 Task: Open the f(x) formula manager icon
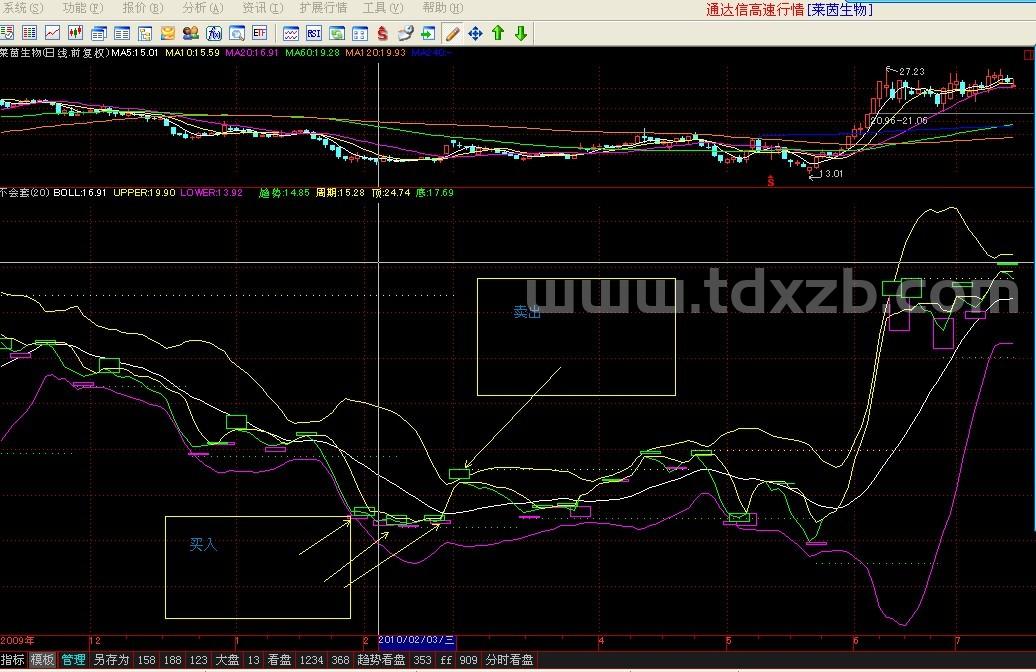(x=214, y=32)
